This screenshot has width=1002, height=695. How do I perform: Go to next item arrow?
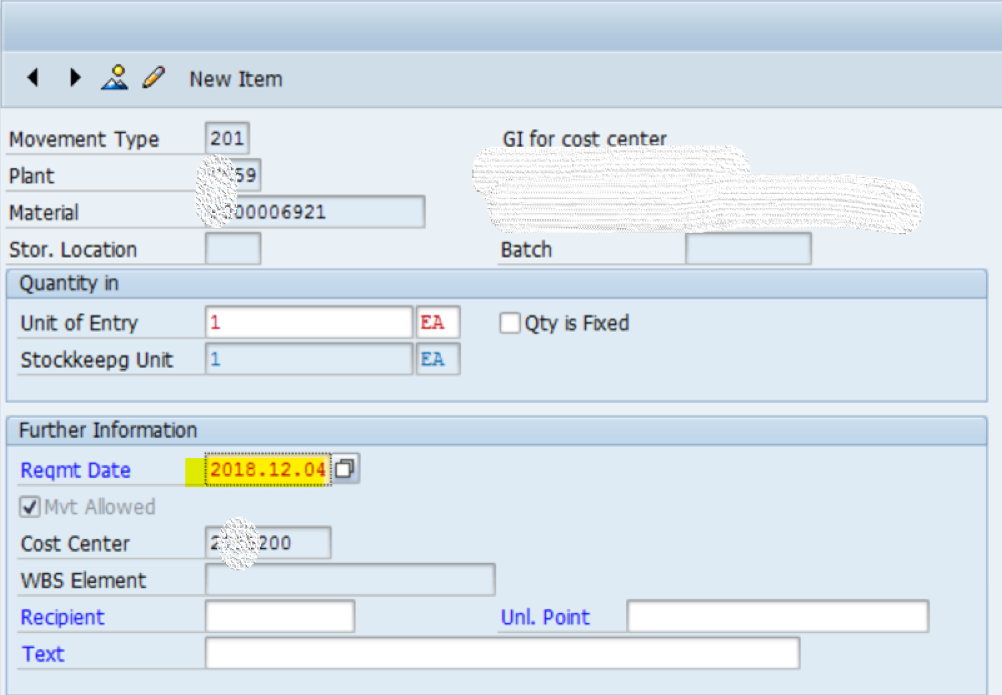(x=75, y=78)
